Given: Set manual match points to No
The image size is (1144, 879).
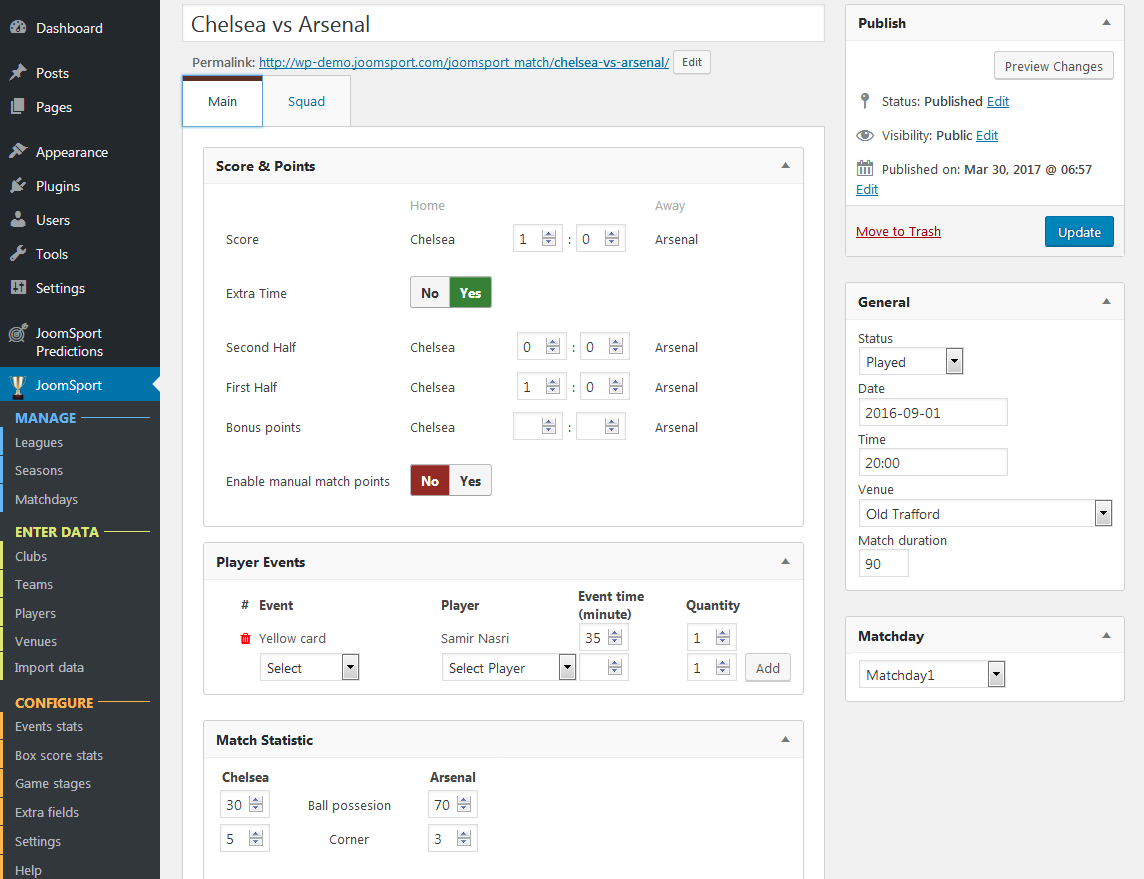Looking at the screenshot, I should point(430,481).
